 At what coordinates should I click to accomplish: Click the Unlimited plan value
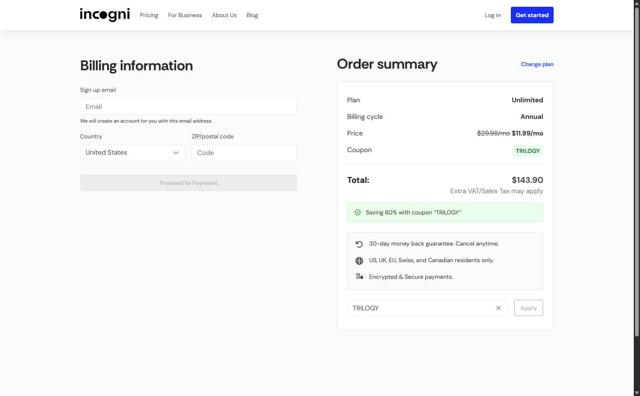pos(527,100)
